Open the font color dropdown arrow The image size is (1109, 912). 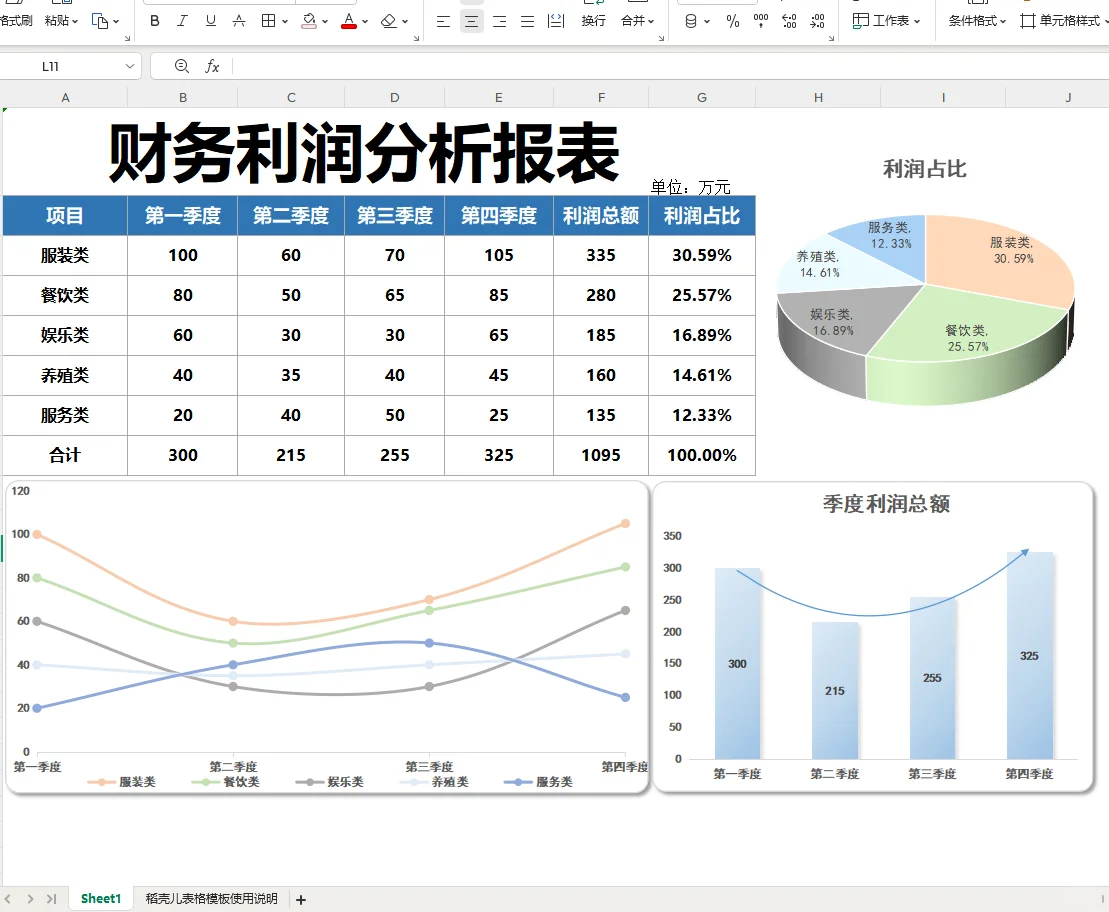click(365, 22)
